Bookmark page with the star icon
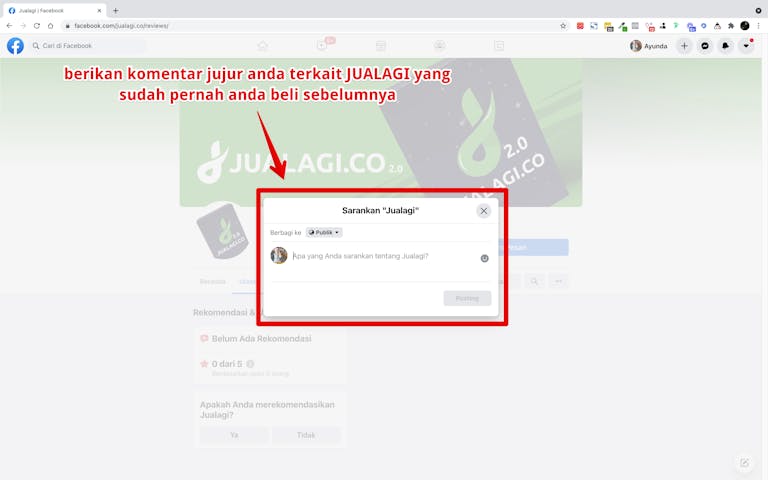 point(563,25)
